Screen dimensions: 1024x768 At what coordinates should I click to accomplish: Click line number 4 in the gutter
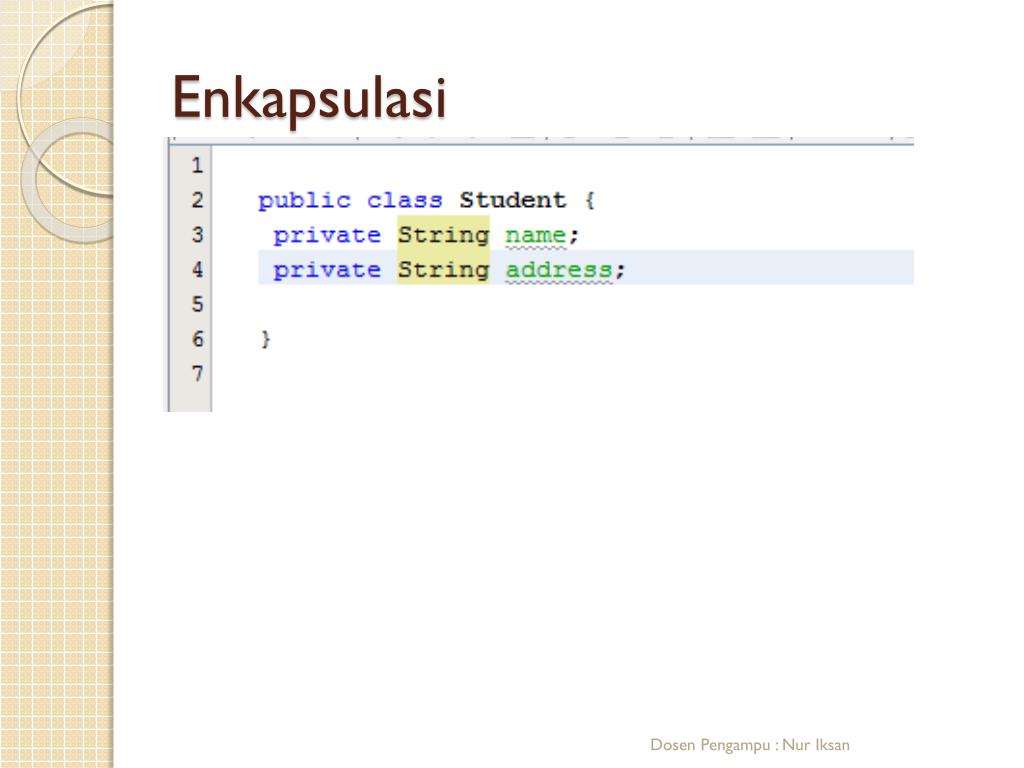pyautogui.click(x=197, y=269)
